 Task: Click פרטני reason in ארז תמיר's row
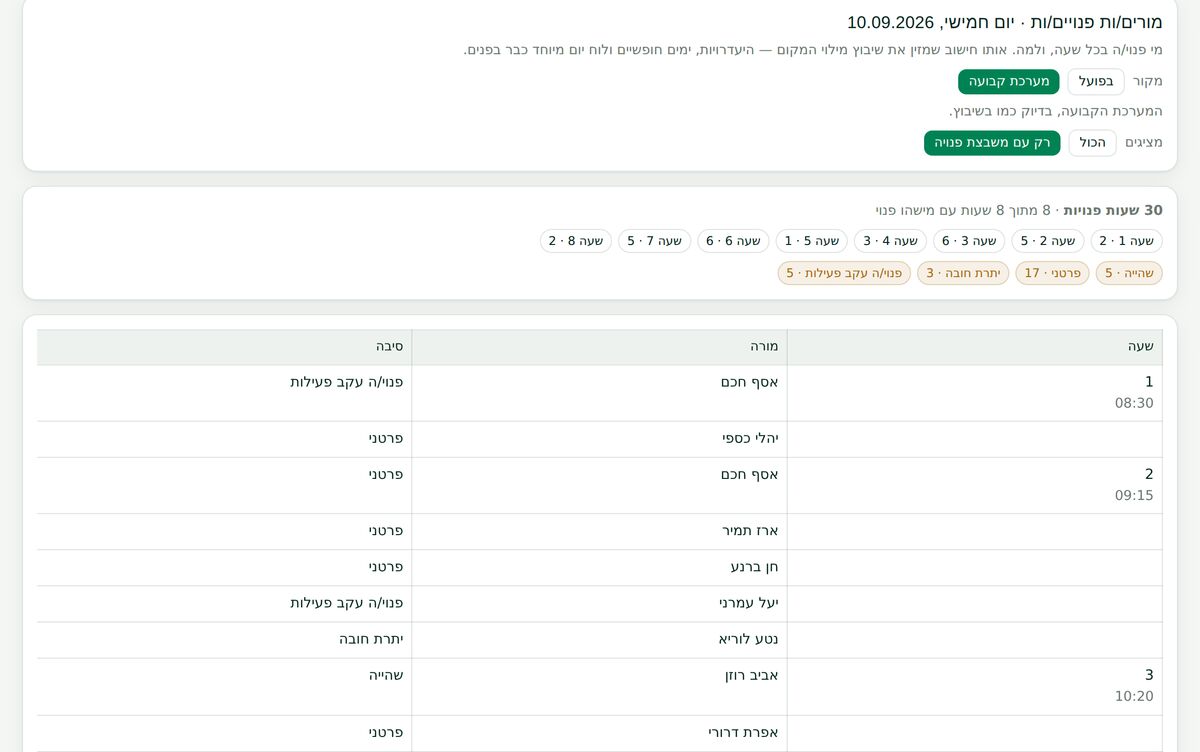[x=386, y=530]
